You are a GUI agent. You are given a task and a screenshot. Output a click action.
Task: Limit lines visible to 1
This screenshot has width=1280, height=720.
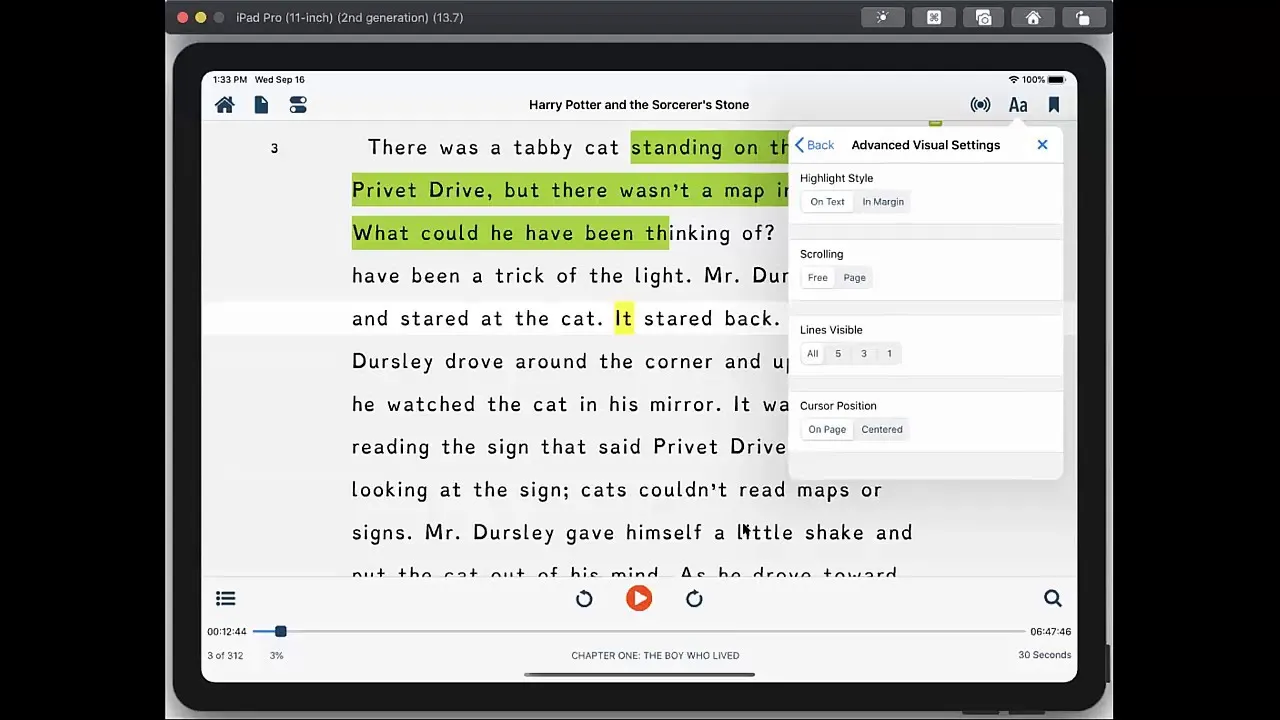[889, 354]
